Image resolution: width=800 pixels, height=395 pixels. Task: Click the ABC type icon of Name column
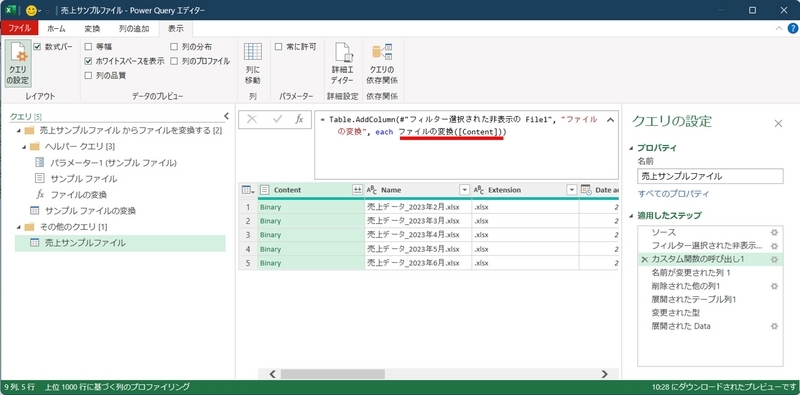pyautogui.click(x=372, y=190)
